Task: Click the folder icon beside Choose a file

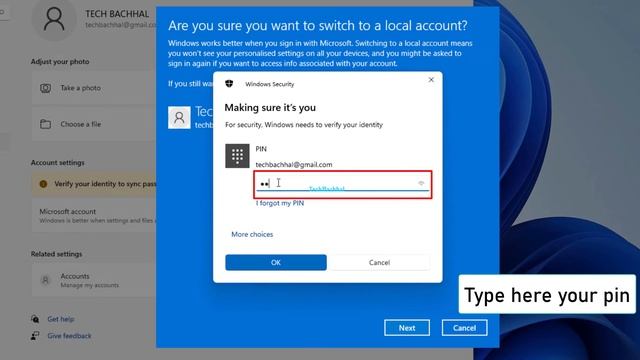Action: coord(45,124)
